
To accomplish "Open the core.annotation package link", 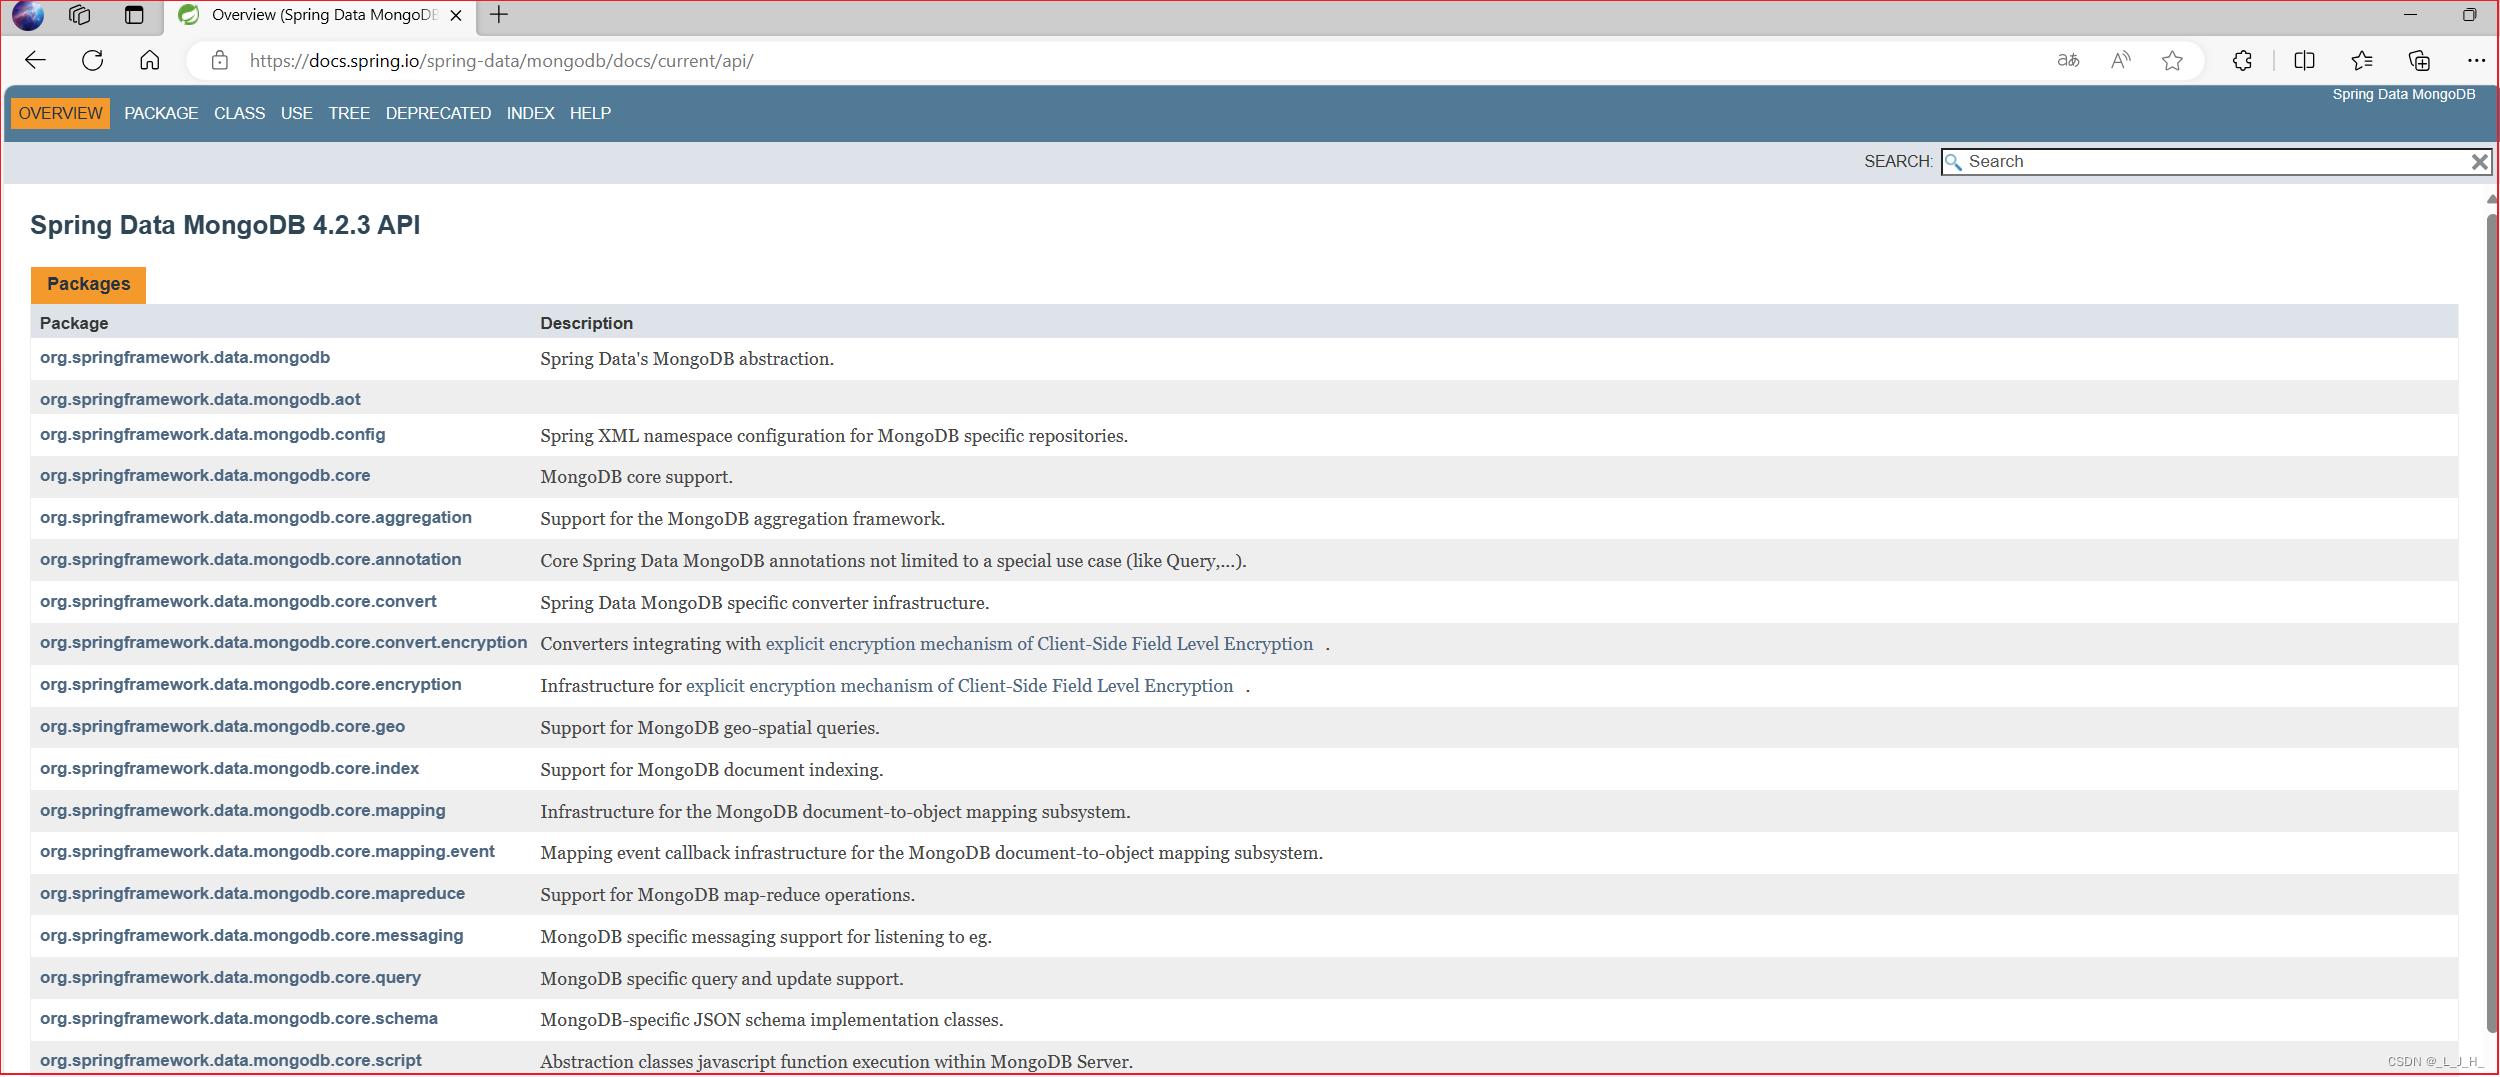I will pyautogui.click(x=251, y=560).
